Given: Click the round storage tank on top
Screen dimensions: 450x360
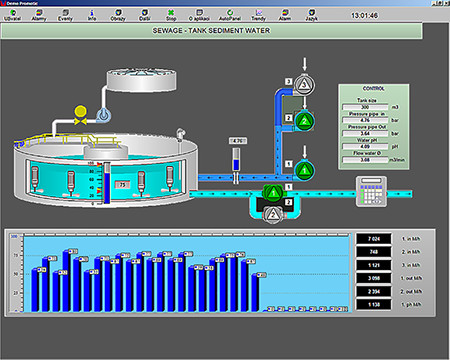Looking at the screenshot, I should [141, 80].
